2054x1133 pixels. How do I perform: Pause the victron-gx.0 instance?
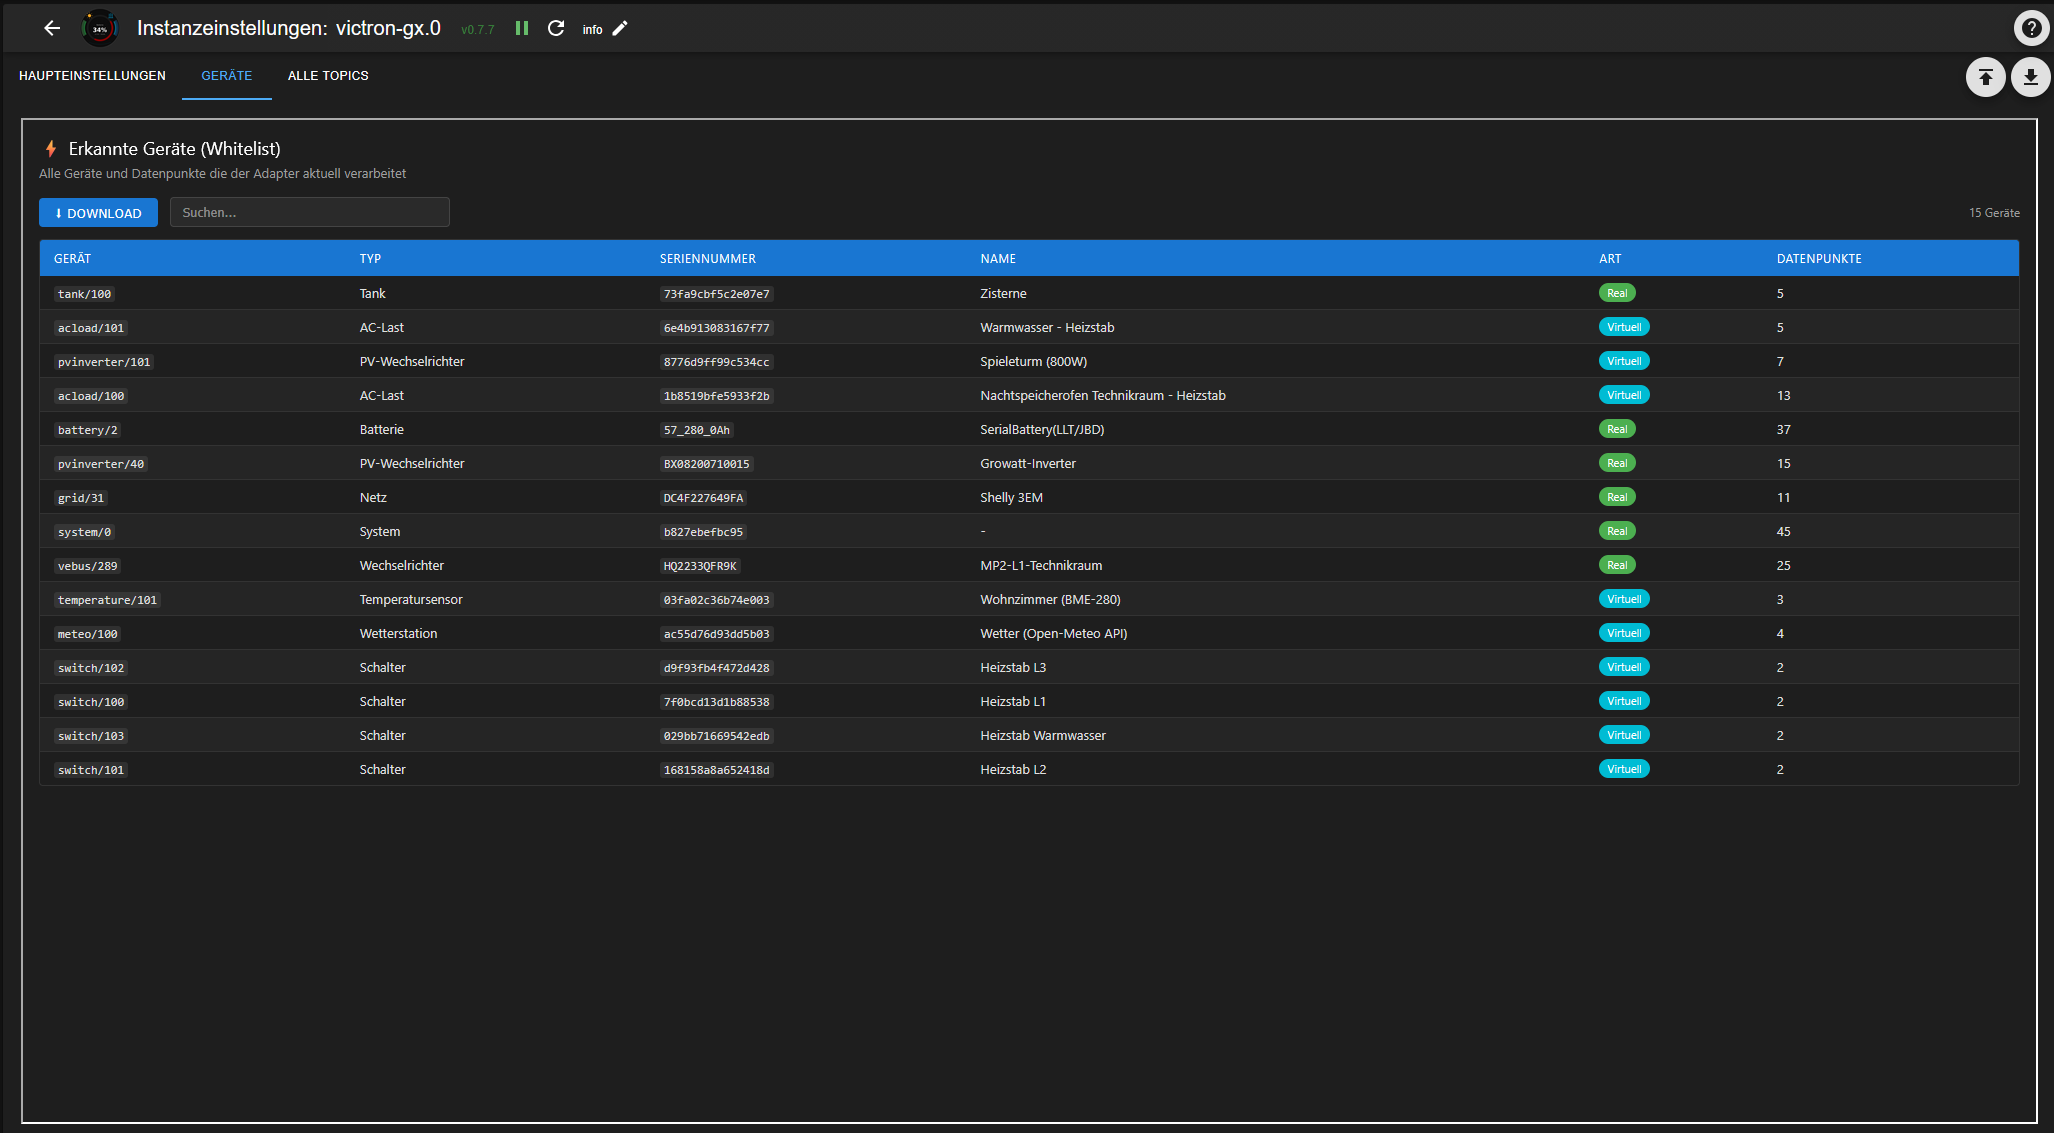pyautogui.click(x=522, y=28)
